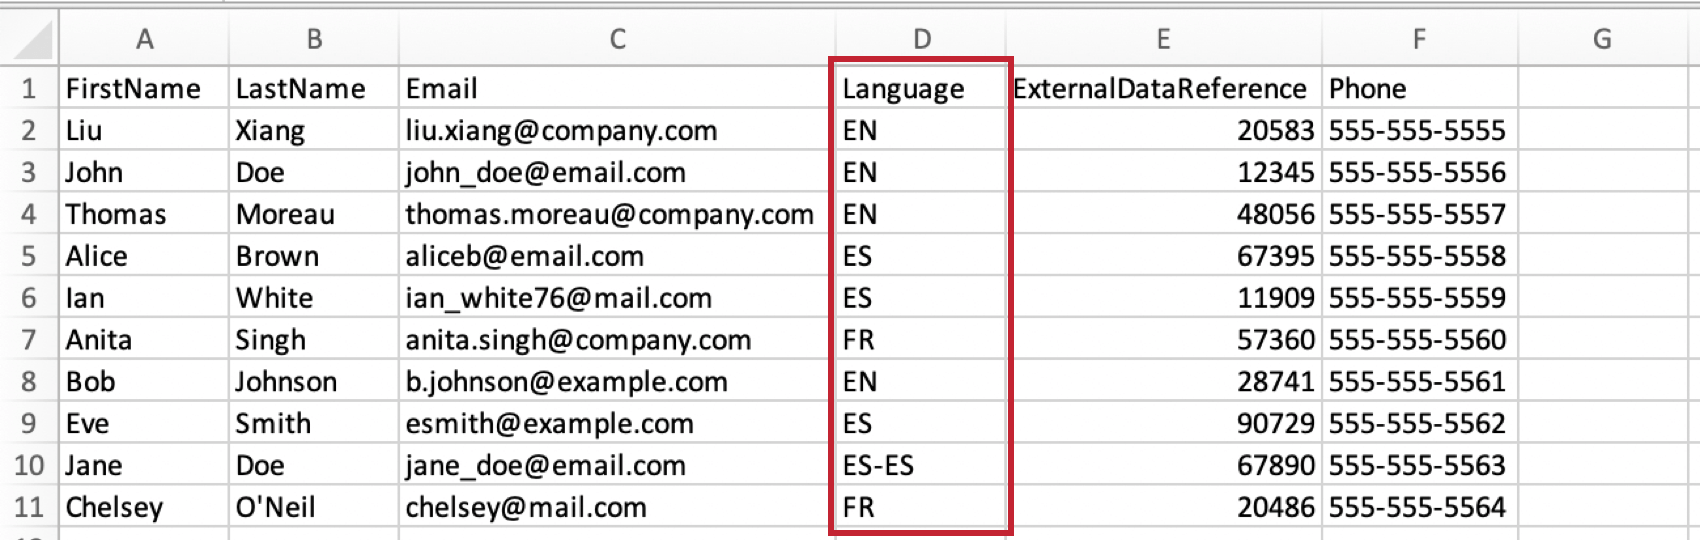Image resolution: width=1700 pixels, height=540 pixels.
Task: Select column A header
Action: pos(144,39)
